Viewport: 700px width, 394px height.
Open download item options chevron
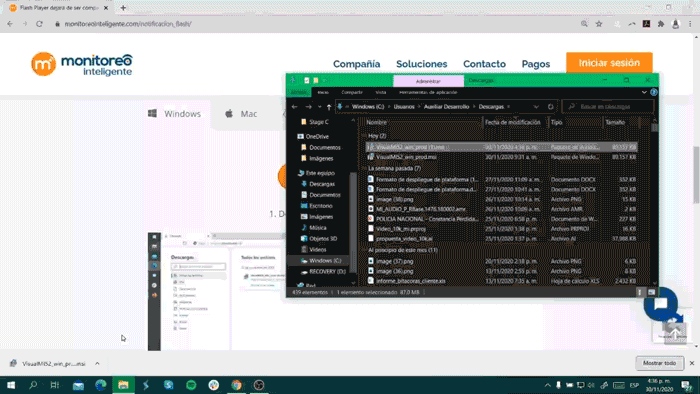(97, 364)
